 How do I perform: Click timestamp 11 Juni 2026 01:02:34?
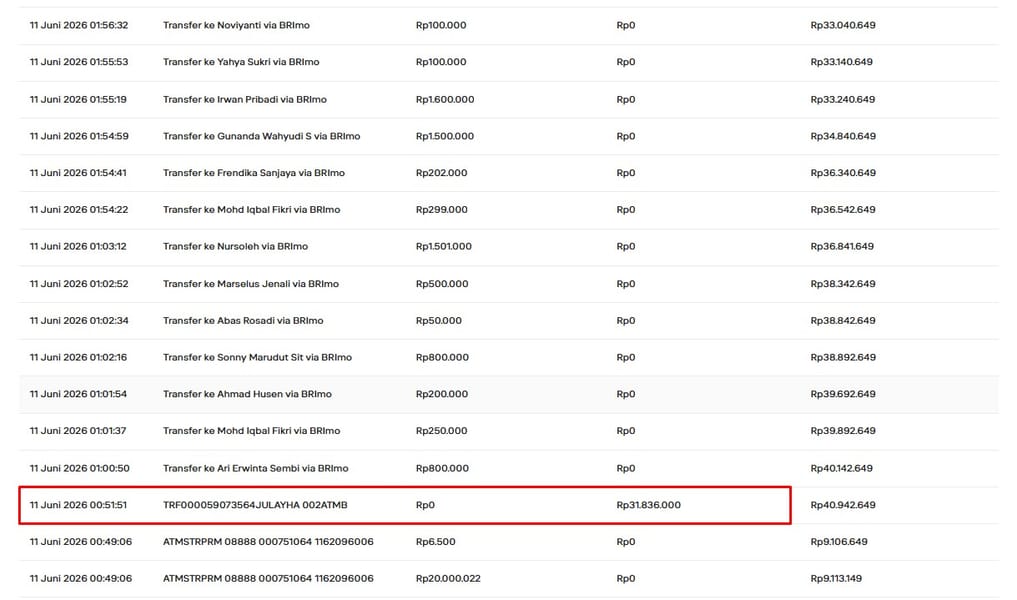78,321
